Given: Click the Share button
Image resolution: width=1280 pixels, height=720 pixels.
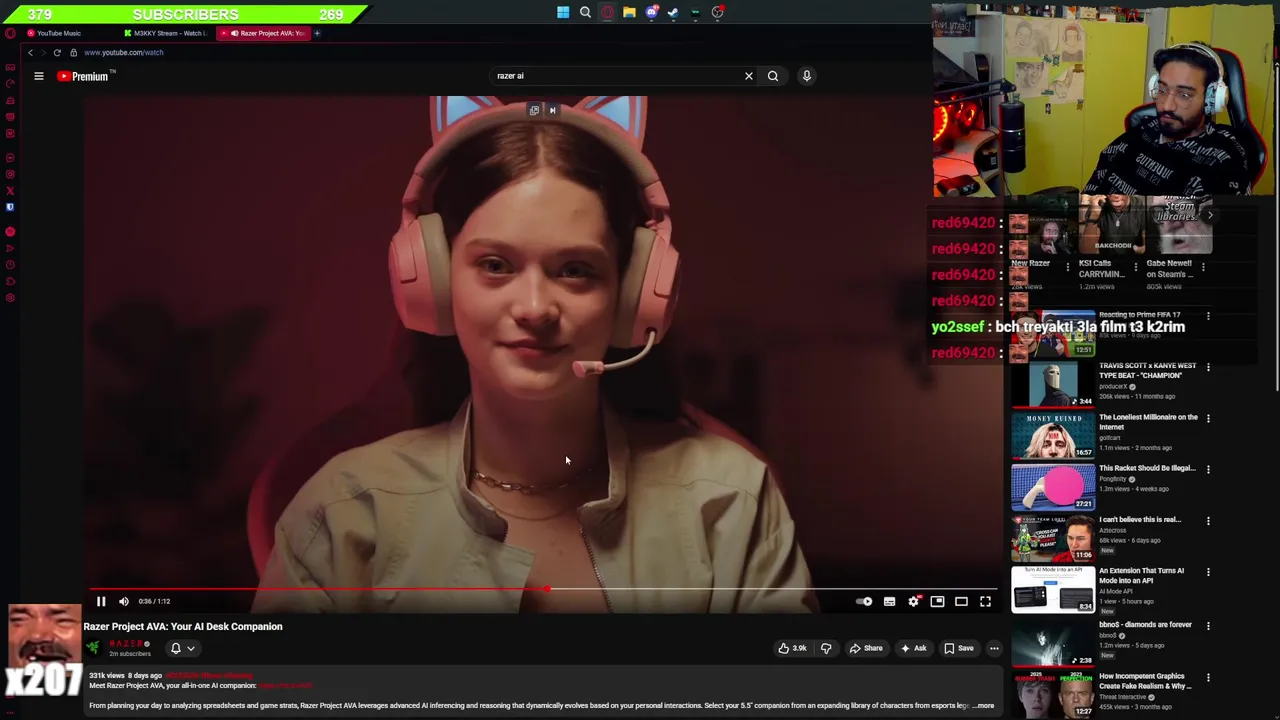Looking at the screenshot, I should tap(866, 648).
